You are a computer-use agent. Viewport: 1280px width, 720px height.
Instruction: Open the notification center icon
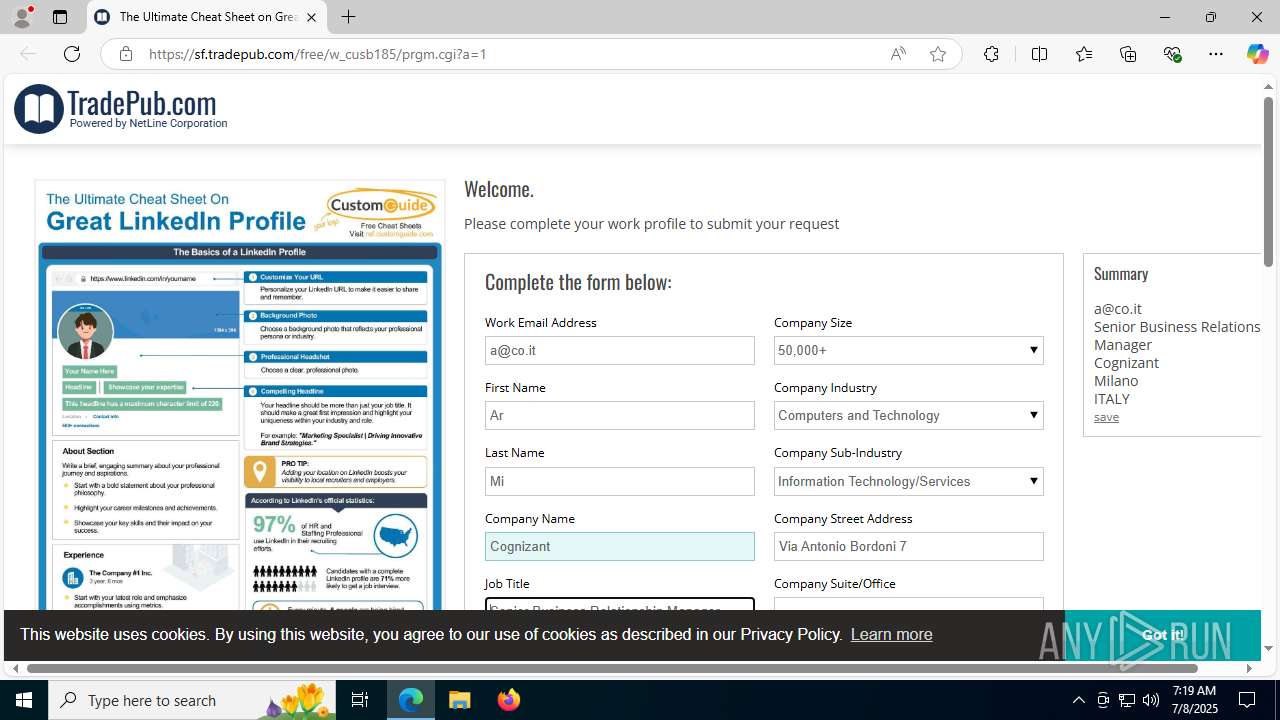(1247, 700)
